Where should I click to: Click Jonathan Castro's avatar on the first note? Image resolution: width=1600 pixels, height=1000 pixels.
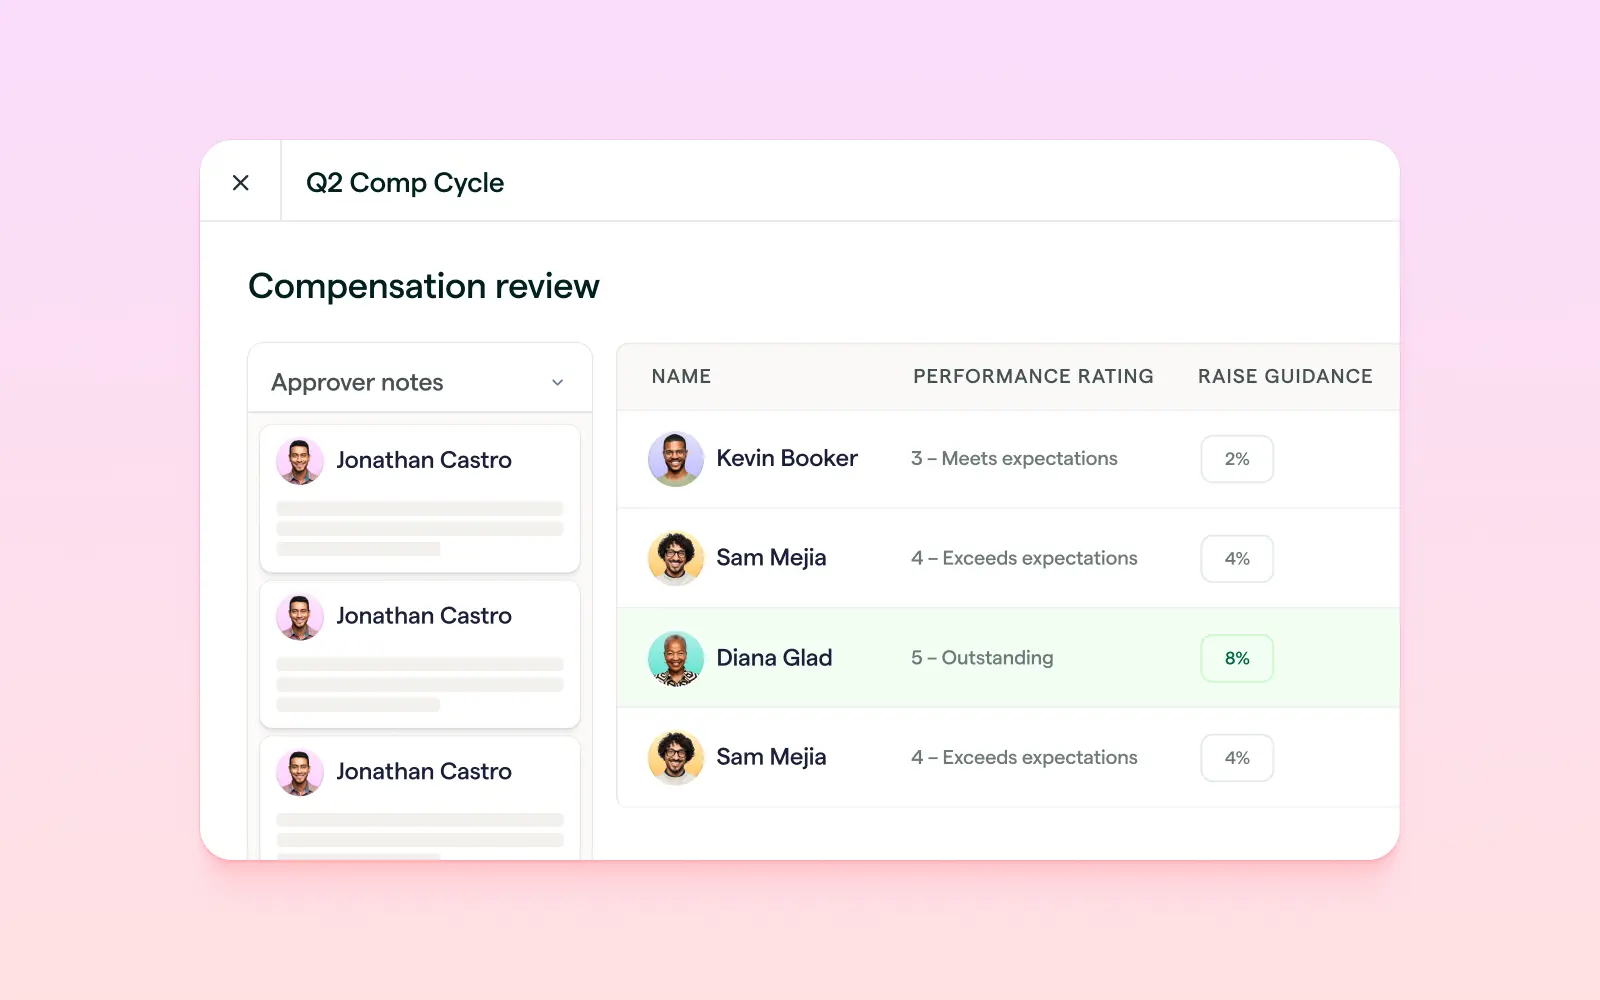(300, 460)
